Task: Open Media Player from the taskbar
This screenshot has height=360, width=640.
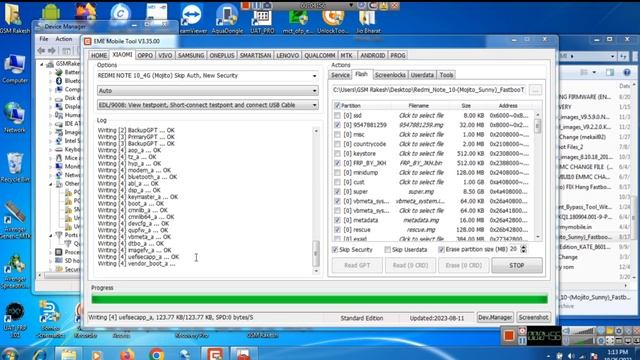Action: [97, 354]
